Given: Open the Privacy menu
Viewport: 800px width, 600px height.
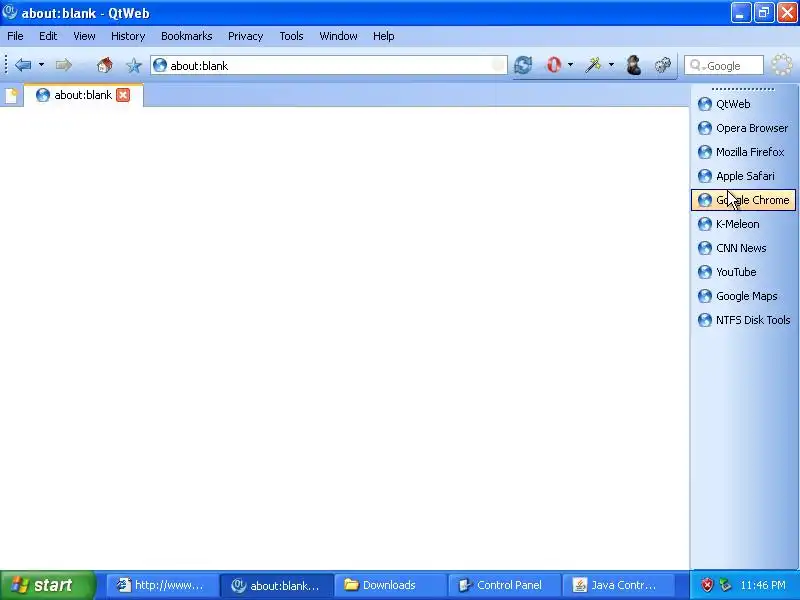Looking at the screenshot, I should pyautogui.click(x=245, y=36).
